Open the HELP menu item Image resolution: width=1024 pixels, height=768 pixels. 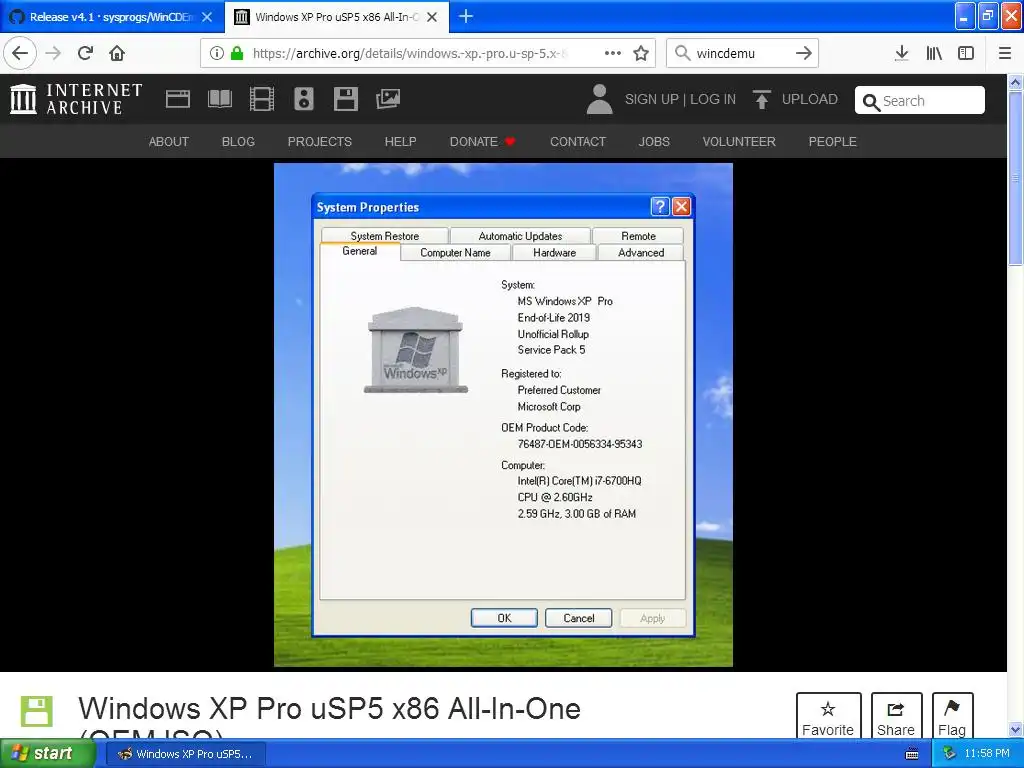click(x=400, y=142)
